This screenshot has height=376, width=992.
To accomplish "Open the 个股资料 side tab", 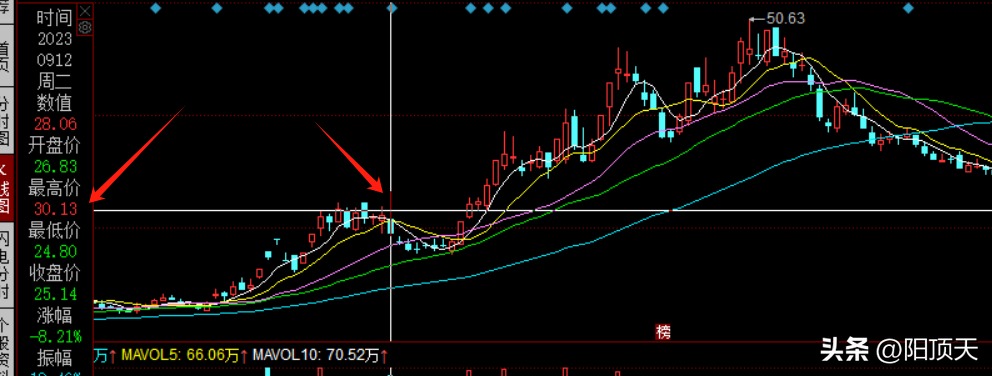I will (6, 343).
